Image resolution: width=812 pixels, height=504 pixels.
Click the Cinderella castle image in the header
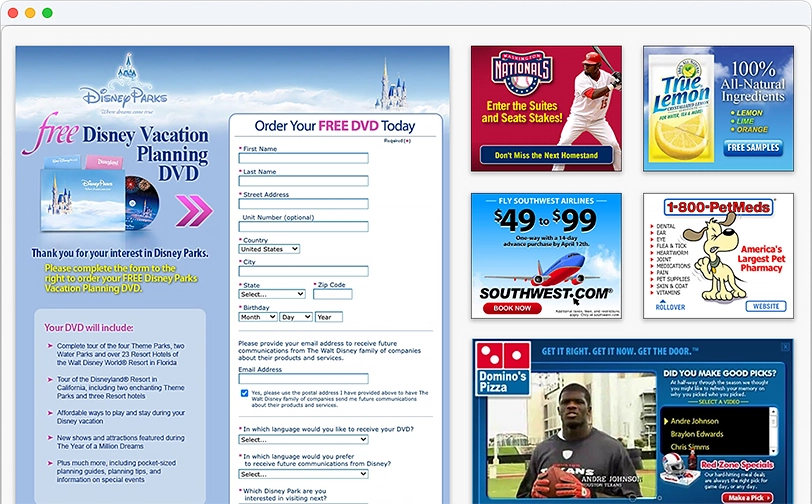(x=391, y=86)
